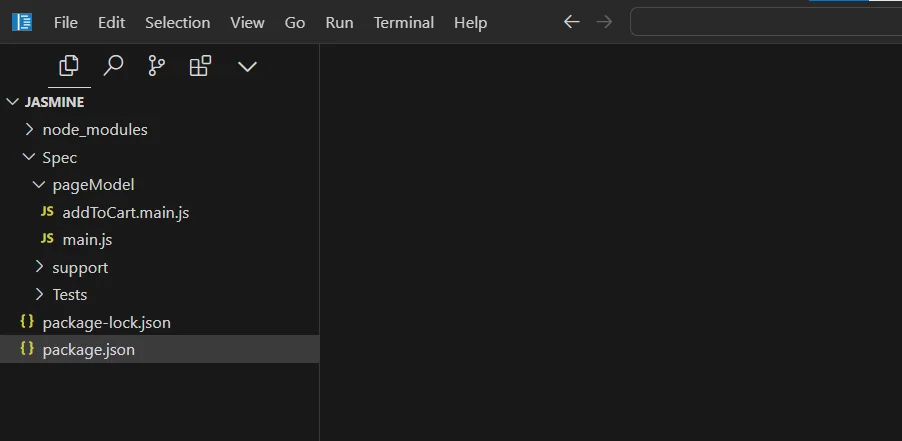This screenshot has width=902, height=441.
Task: Open the Source Control icon
Action: 157,66
